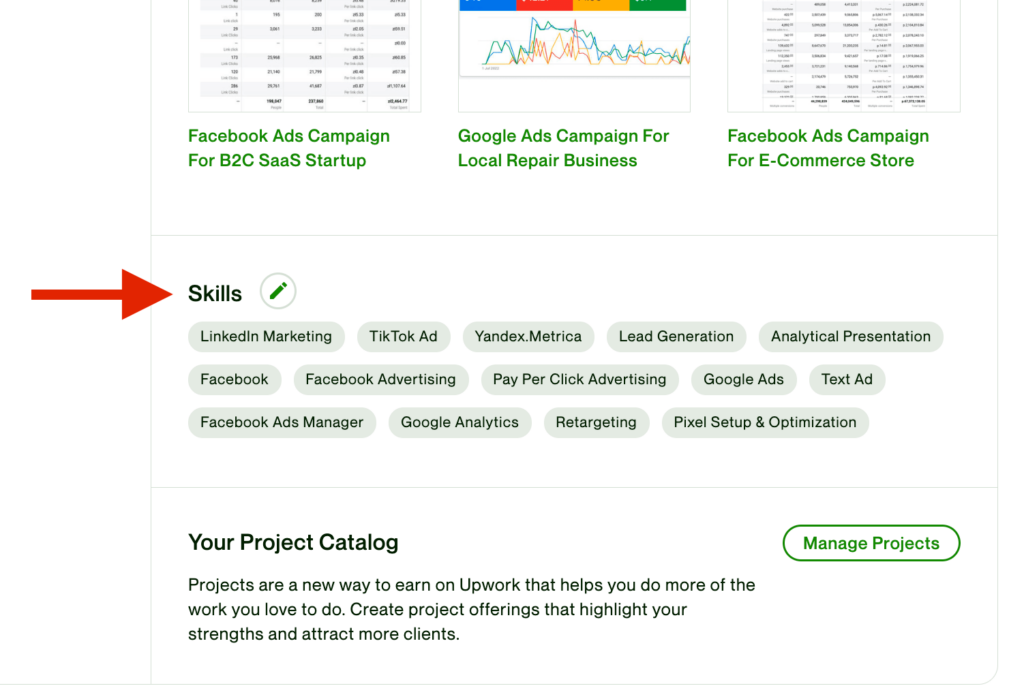
Task: Click the pencil edit icon beside Skills
Action: (278, 292)
